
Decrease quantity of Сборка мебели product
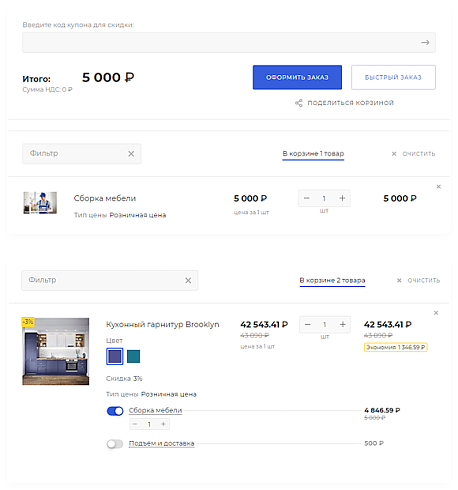coord(307,198)
